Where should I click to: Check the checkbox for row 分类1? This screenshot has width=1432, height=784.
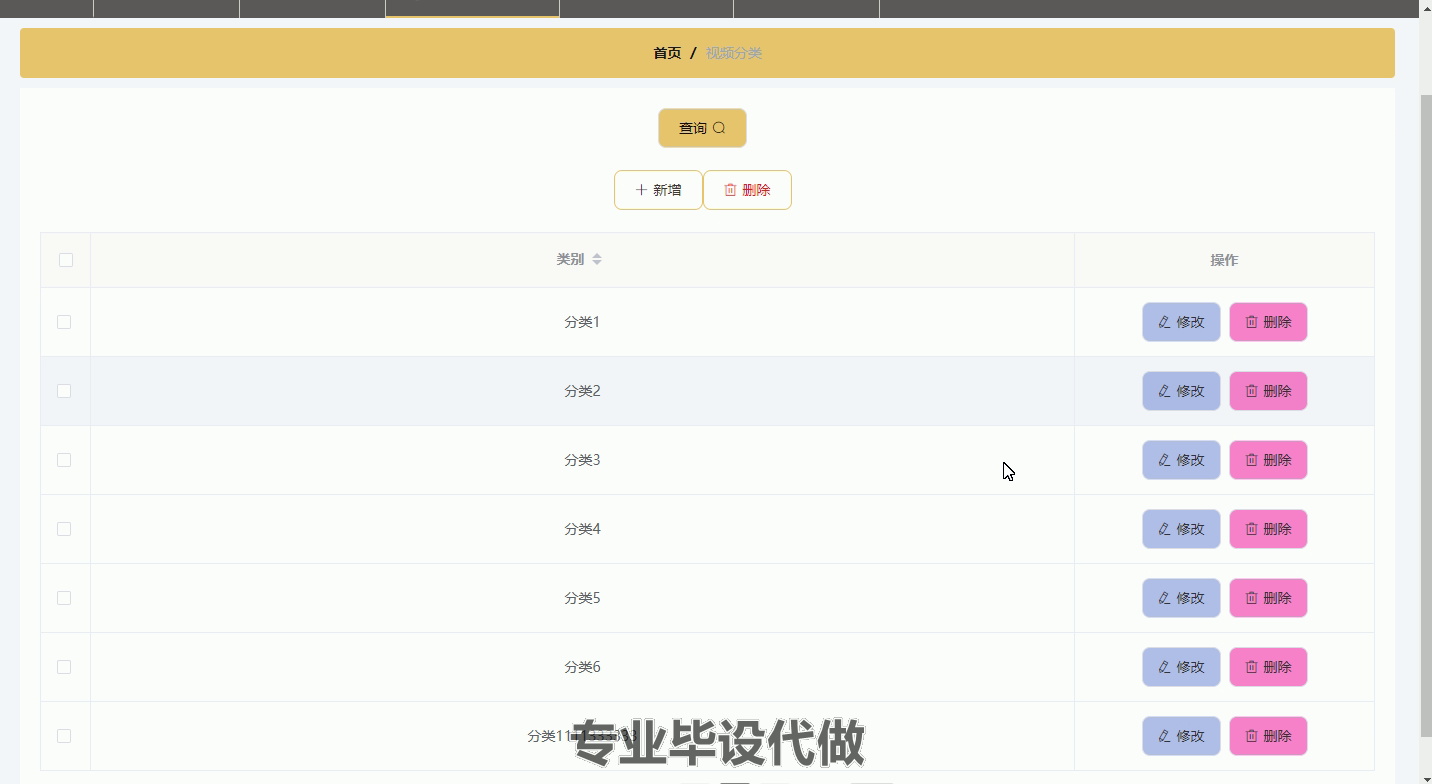pos(64,322)
